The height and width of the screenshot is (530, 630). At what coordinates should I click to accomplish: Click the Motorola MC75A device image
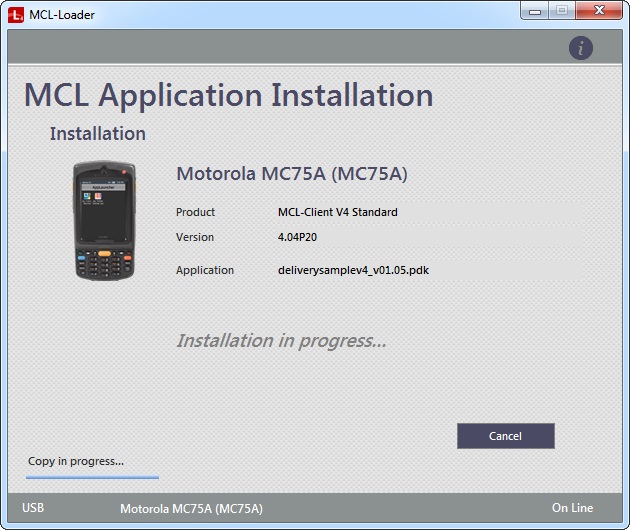tap(104, 222)
